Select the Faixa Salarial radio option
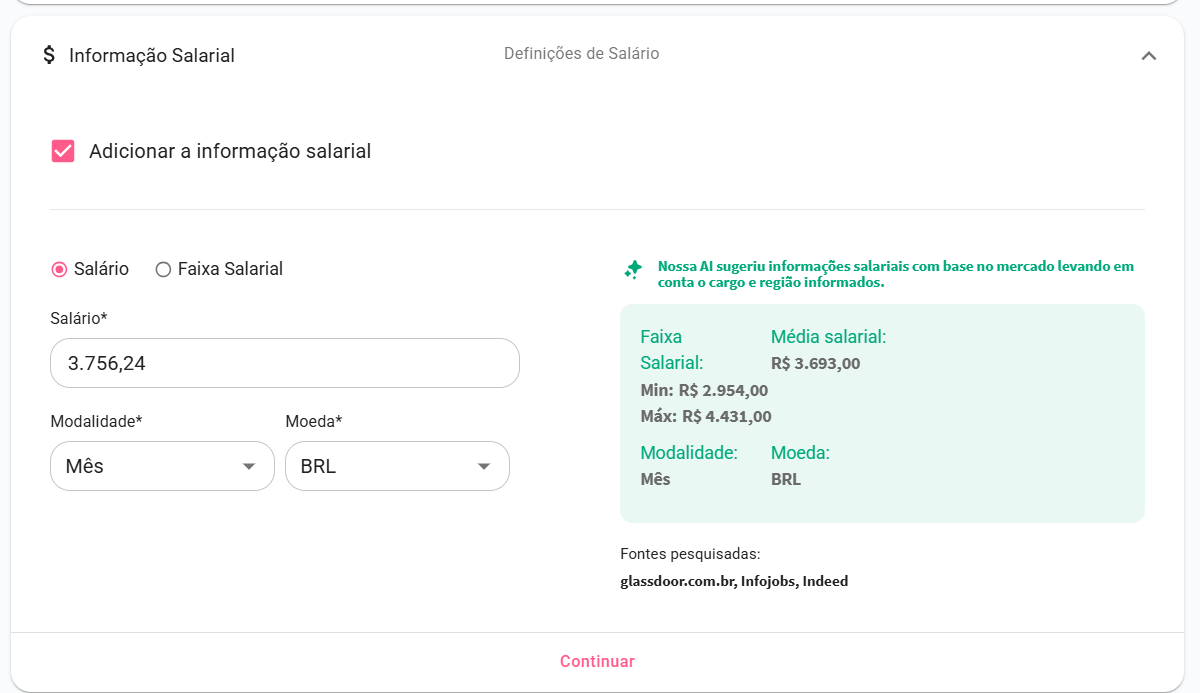The height and width of the screenshot is (693, 1200). click(x=164, y=269)
